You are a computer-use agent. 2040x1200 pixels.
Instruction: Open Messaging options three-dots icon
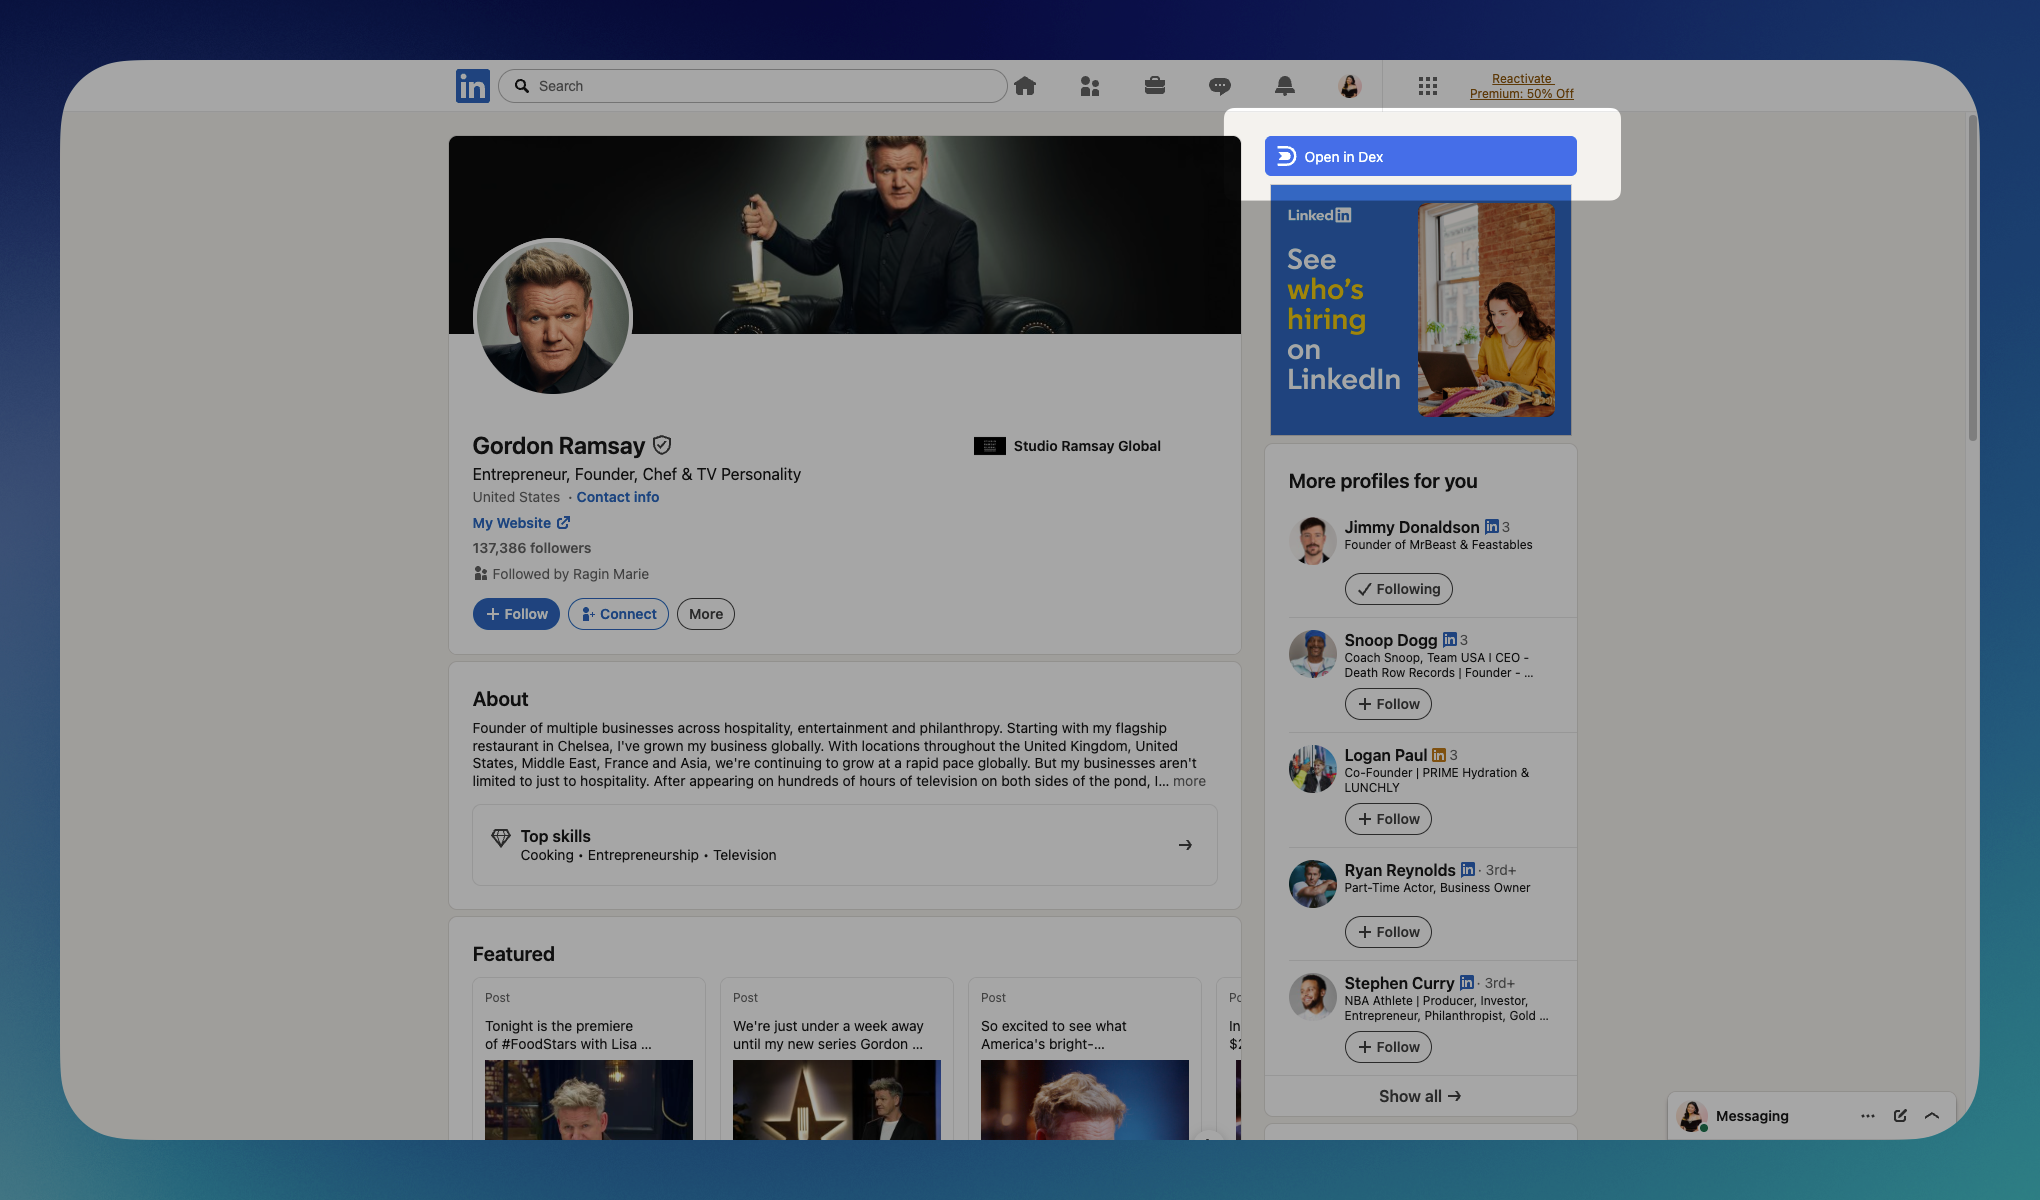(x=1868, y=1116)
